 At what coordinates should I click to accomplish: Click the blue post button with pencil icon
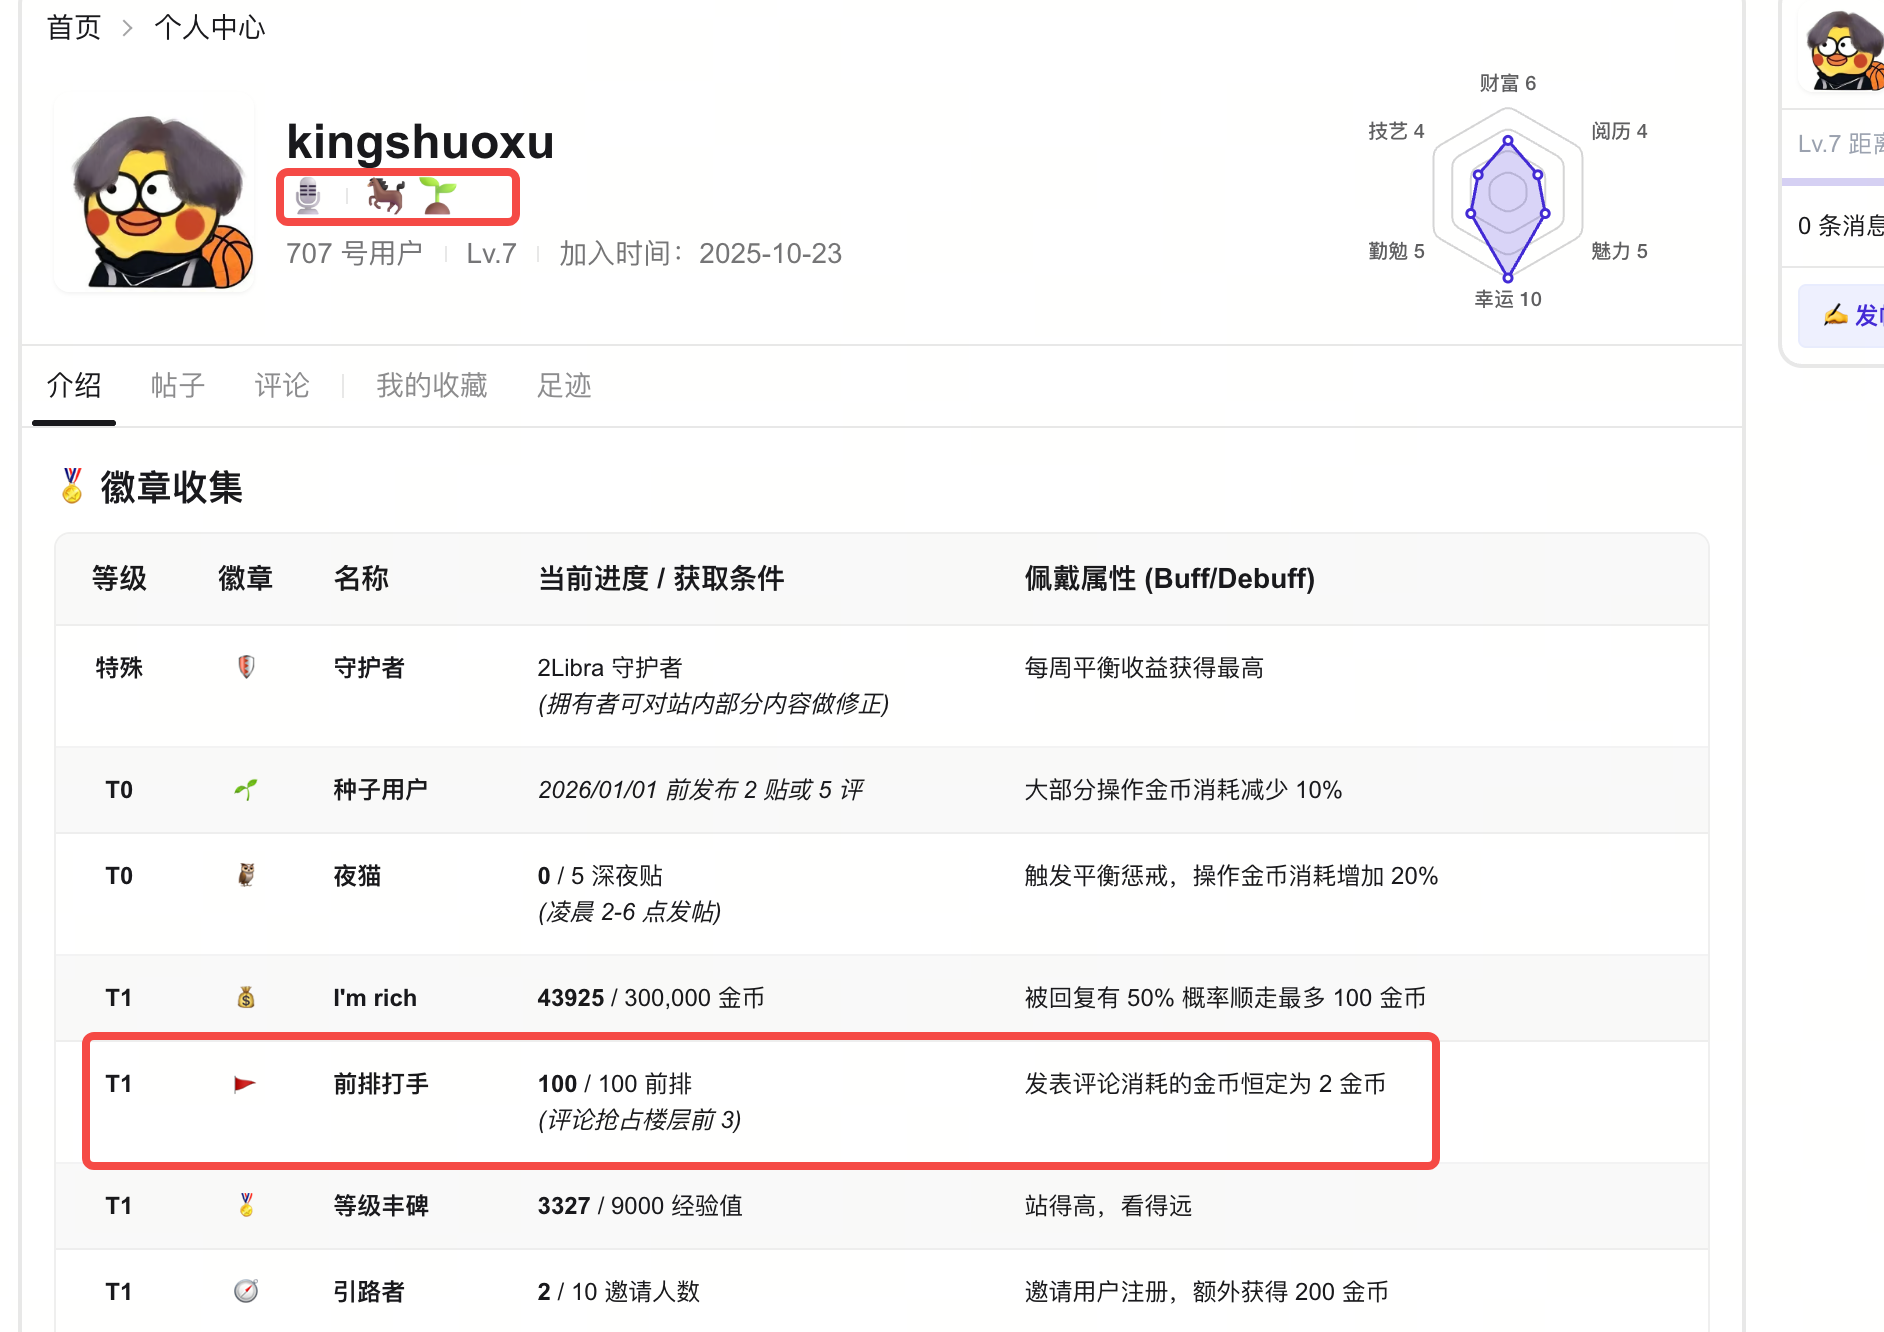coord(1850,316)
